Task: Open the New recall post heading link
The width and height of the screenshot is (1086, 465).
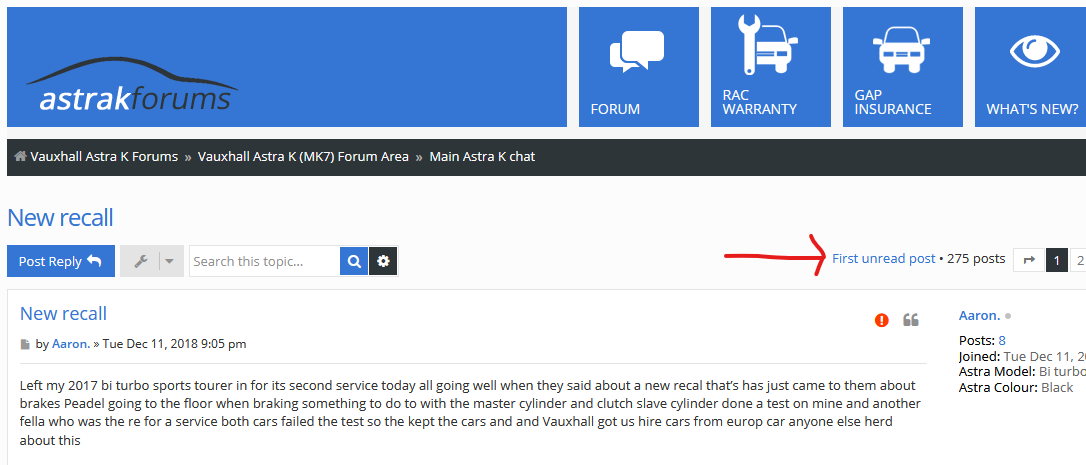Action: (64, 314)
